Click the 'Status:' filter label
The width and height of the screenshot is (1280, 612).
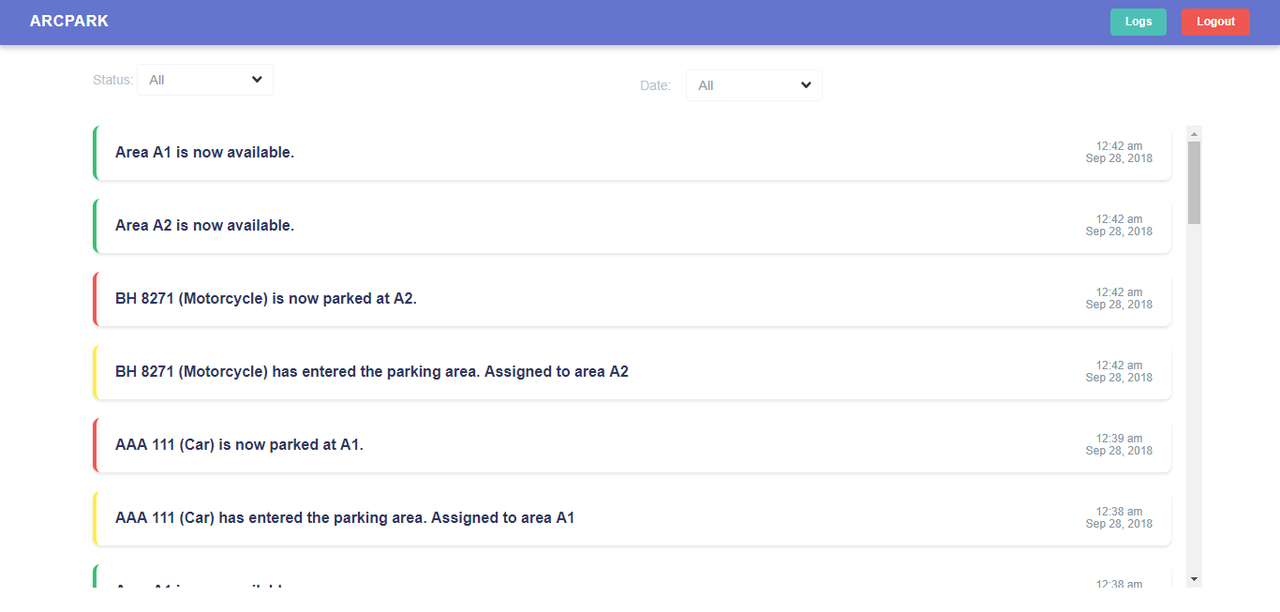pyautogui.click(x=113, y=80)
